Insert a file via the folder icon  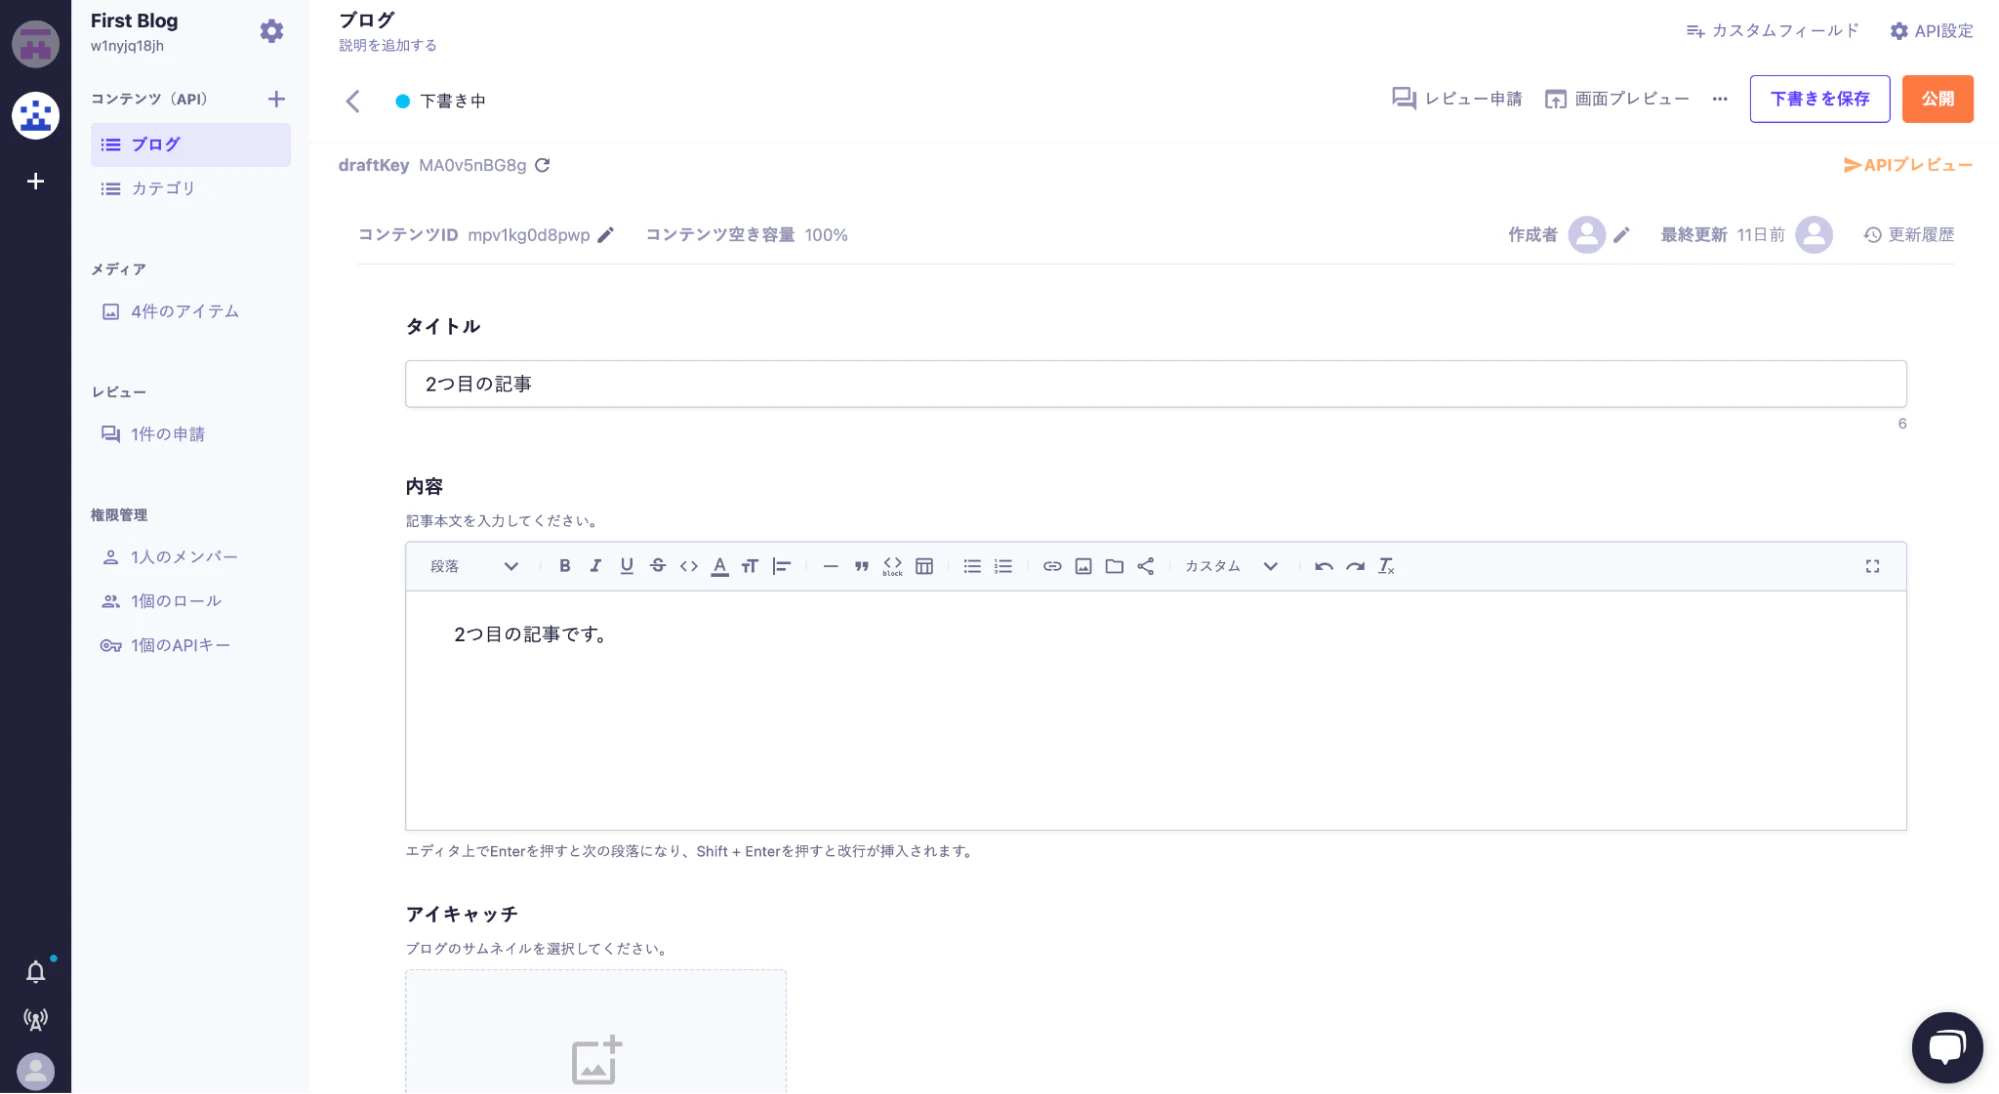click(x=1114, y=566)
